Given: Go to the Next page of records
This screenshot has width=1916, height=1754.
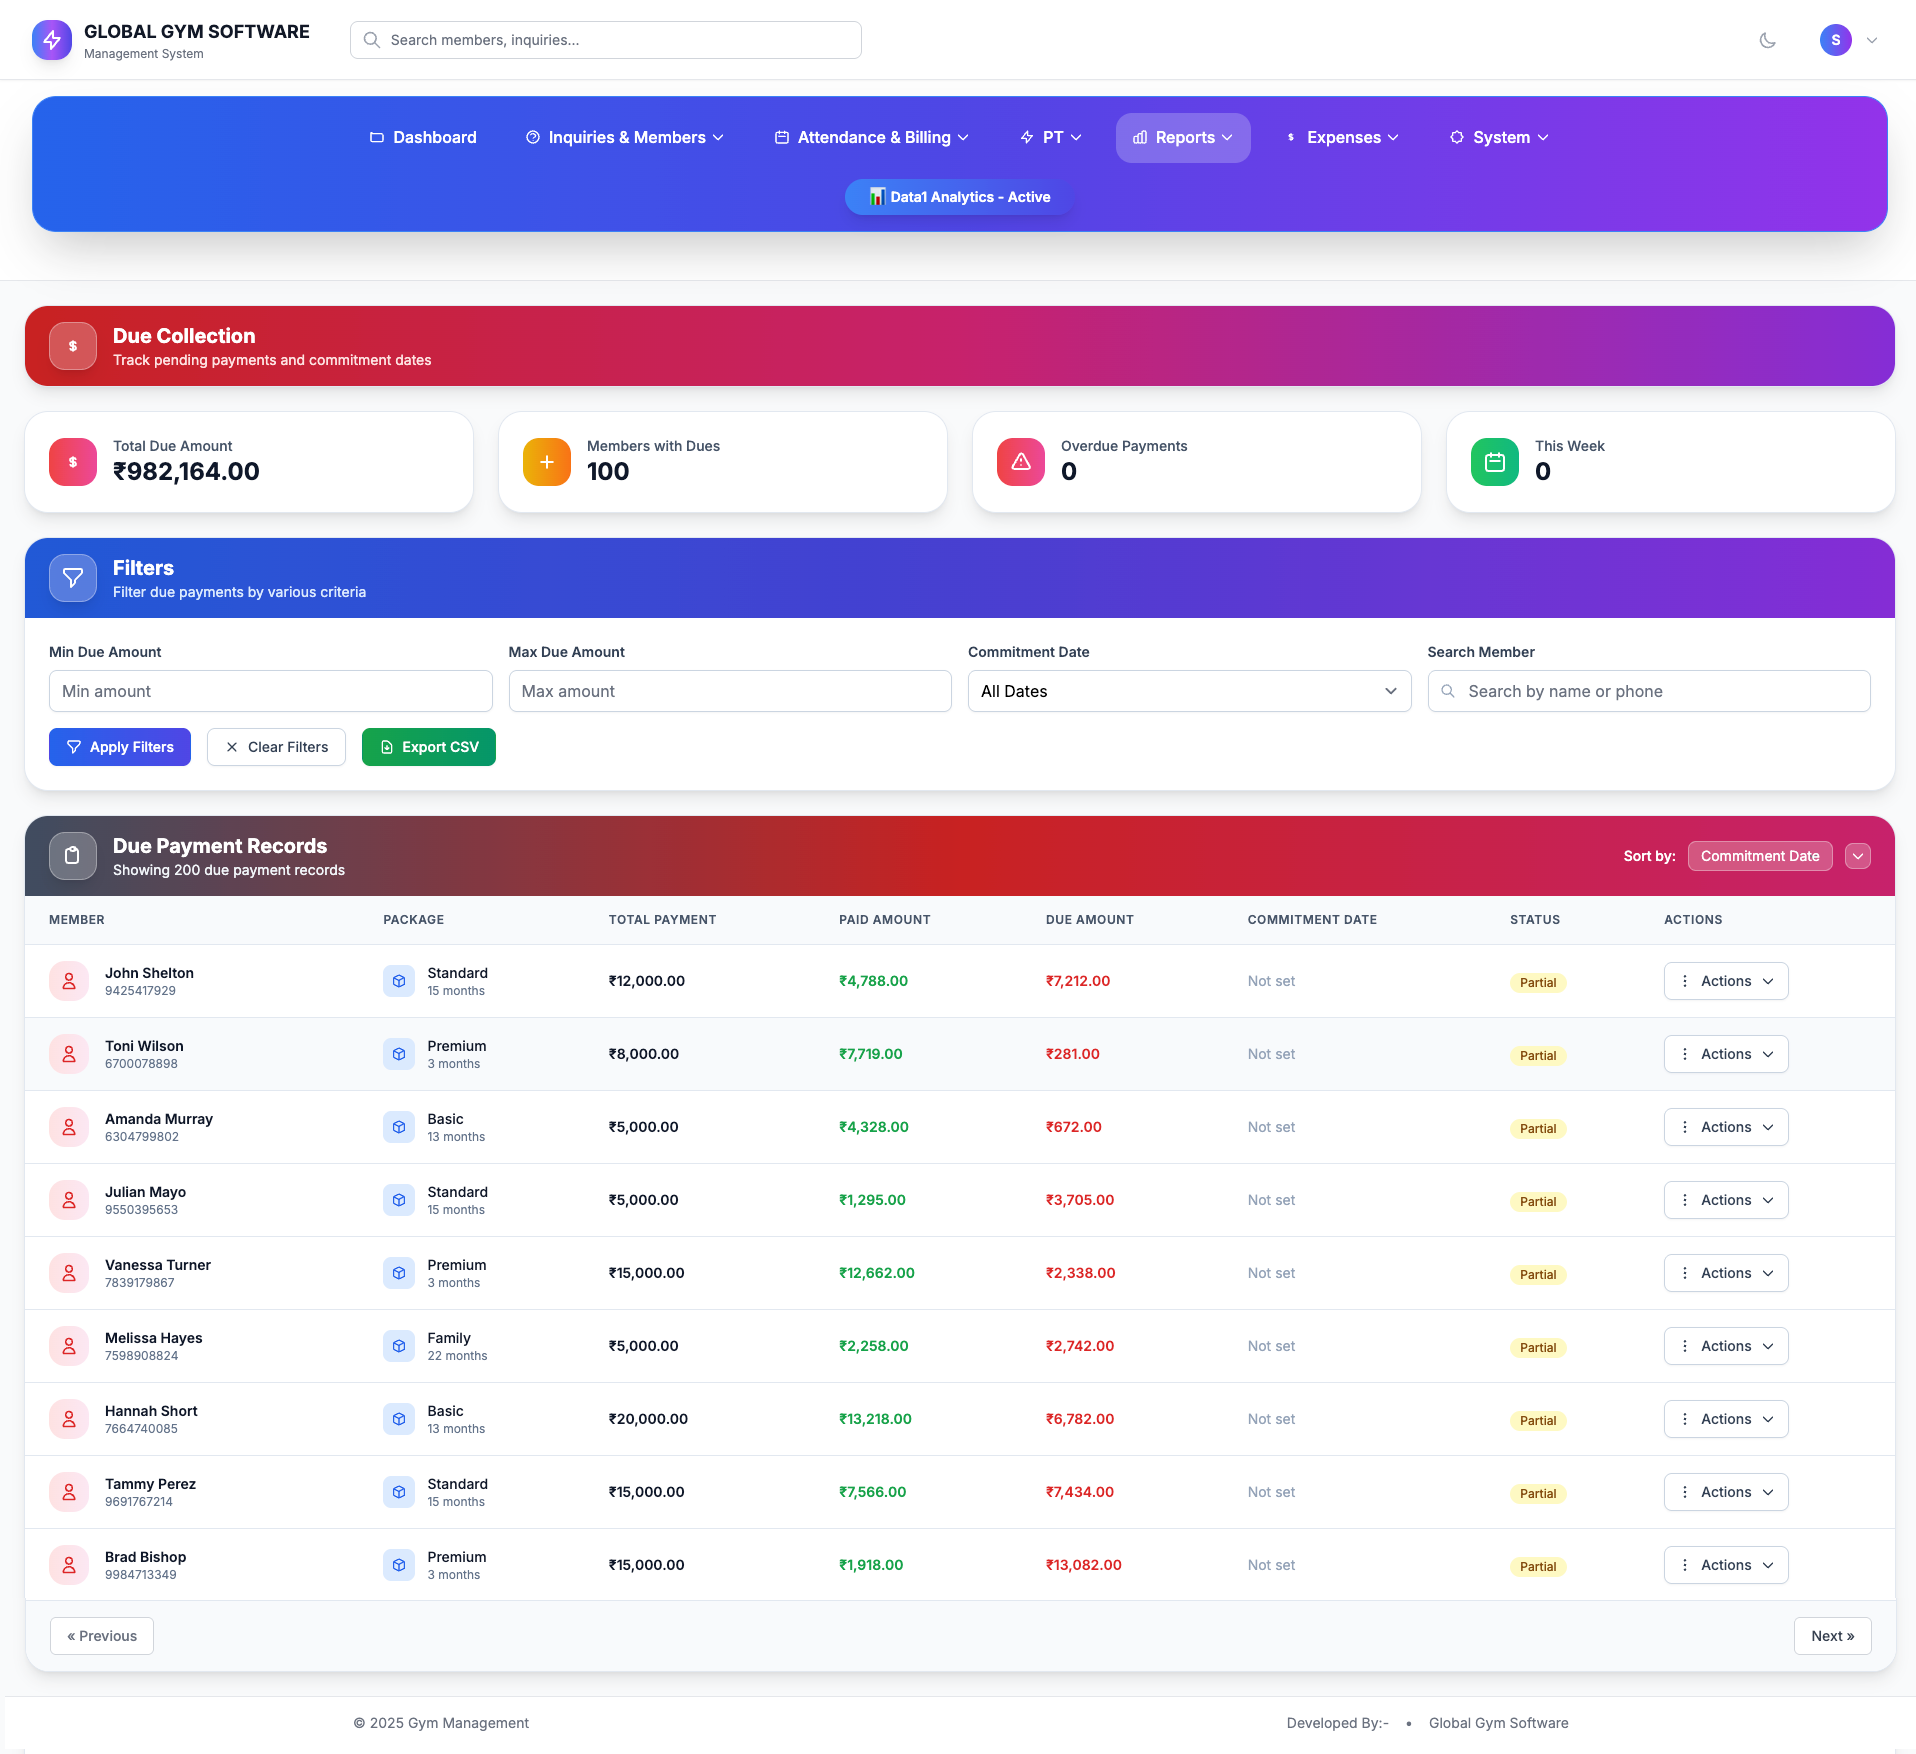Looking at the screenshot, I should [1831, 1636].
